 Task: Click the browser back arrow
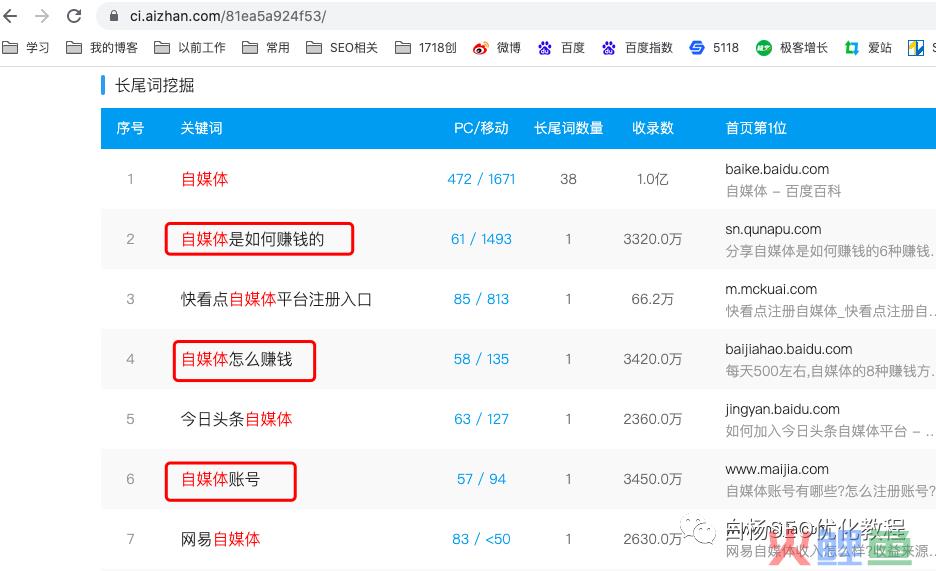10,16
